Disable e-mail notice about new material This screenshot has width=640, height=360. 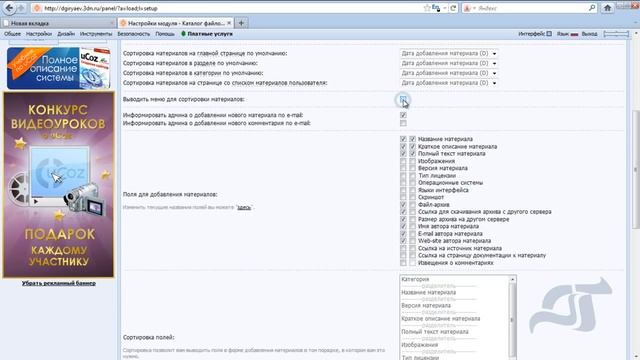coord(403,115)
